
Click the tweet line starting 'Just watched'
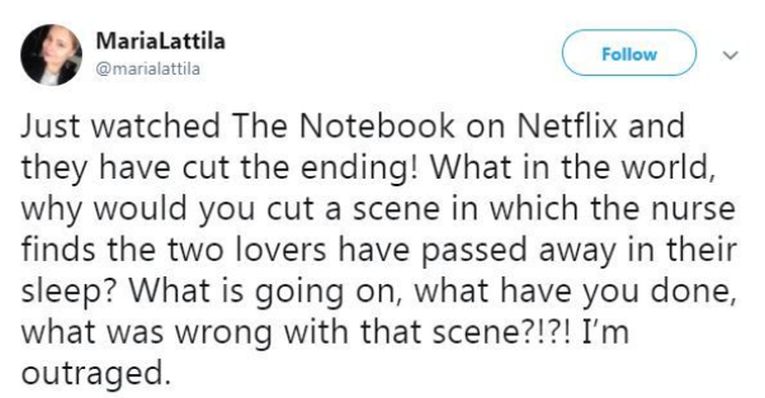click(352, 126)
